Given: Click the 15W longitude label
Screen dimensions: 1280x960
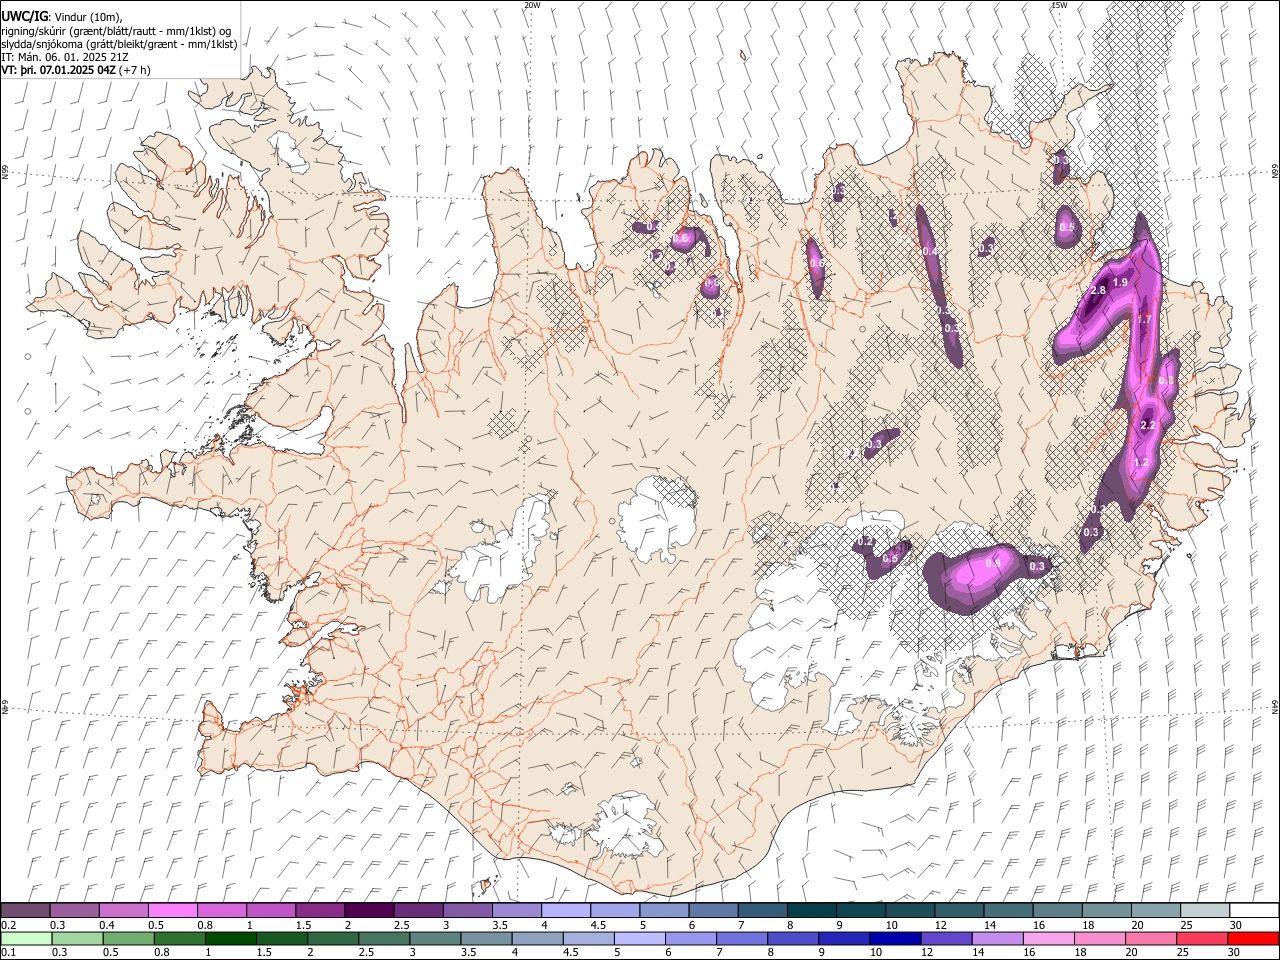Looking at the screenshot, I should click(x=1059, y=5).
